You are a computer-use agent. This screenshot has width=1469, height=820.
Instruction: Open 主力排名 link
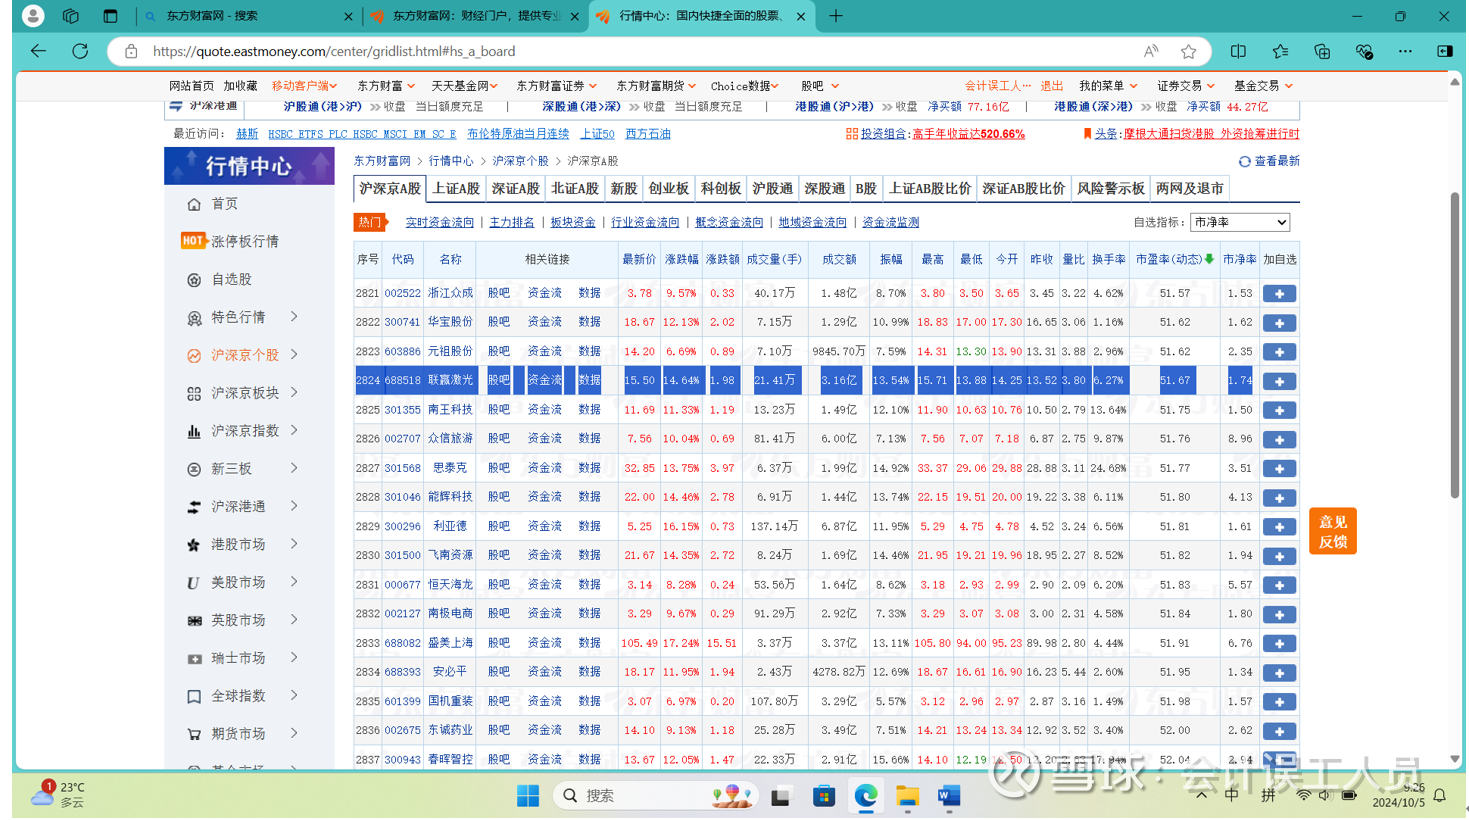tap(512, 223)
